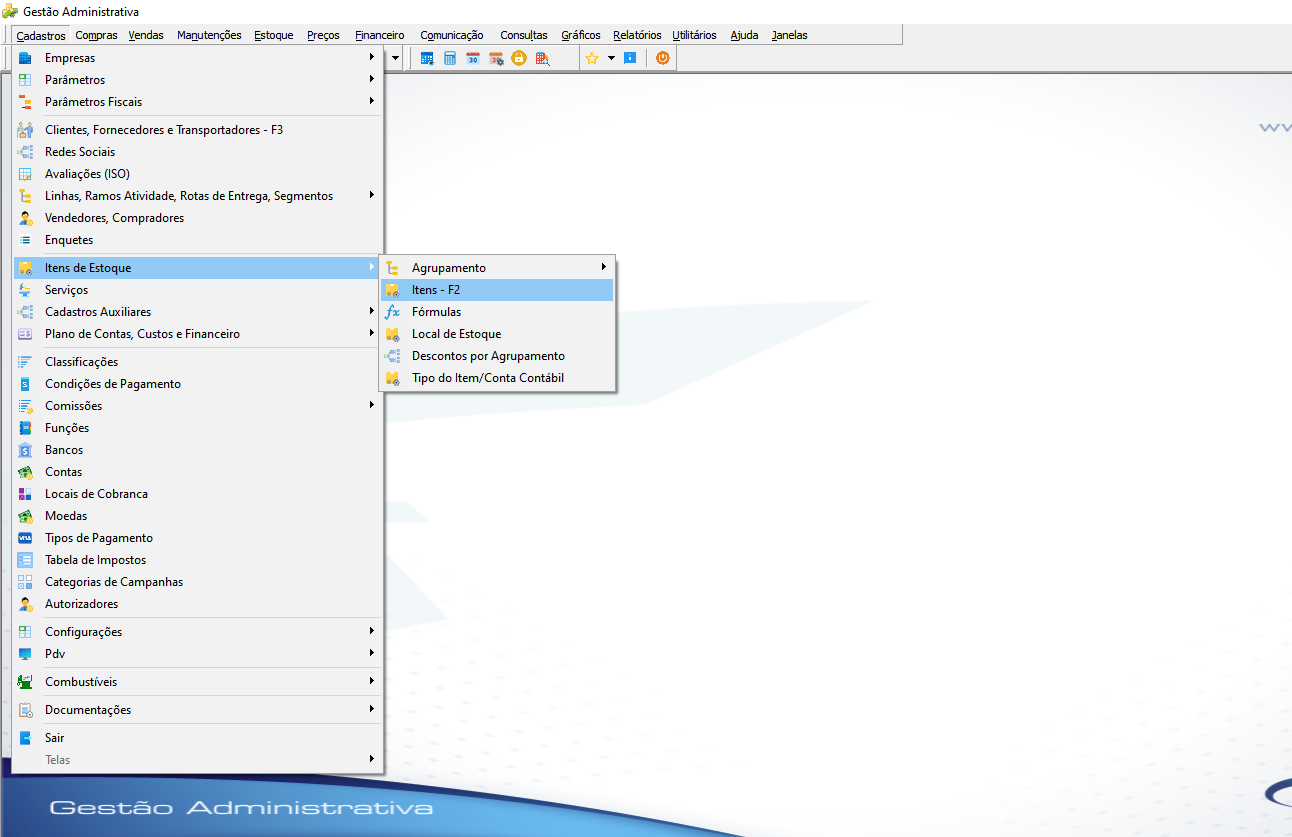The image size is (1292, 837).
Task: Open the Estoque menu
Action: [274, 35]
